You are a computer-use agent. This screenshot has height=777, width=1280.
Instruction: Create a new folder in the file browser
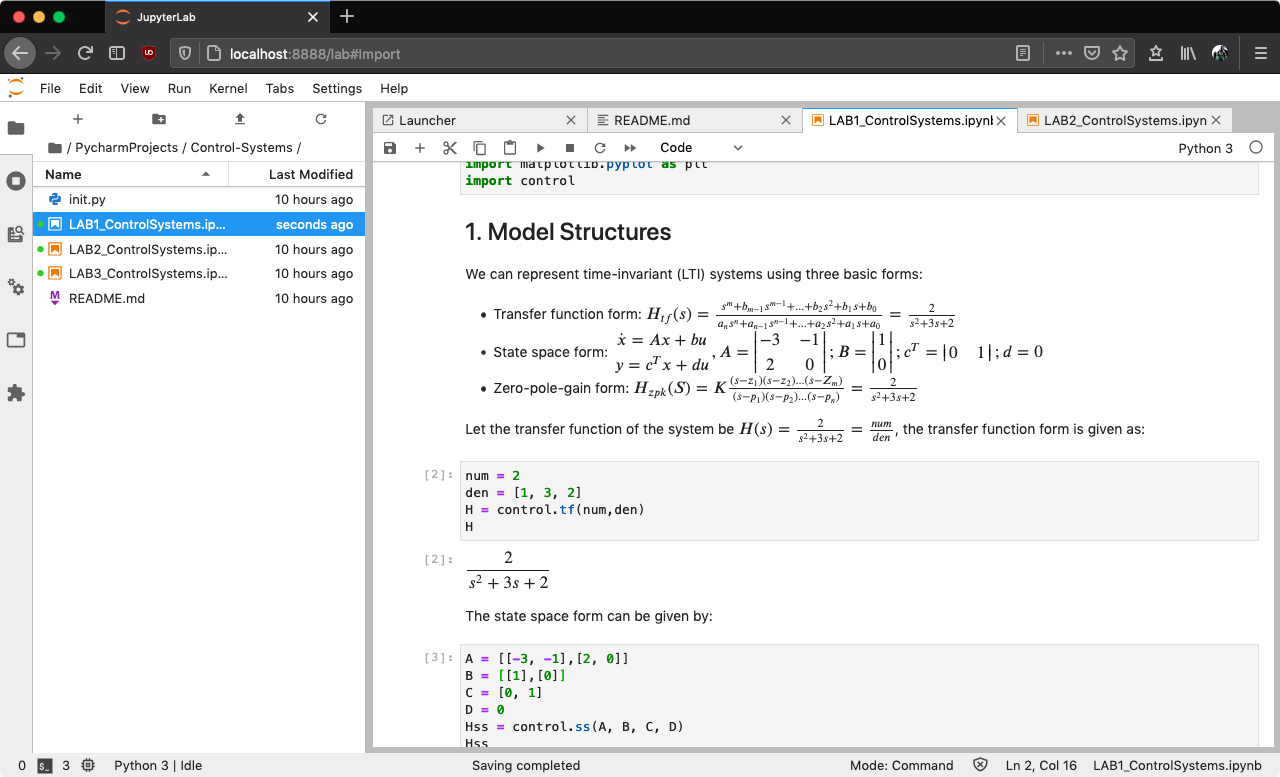coord(158,118)
